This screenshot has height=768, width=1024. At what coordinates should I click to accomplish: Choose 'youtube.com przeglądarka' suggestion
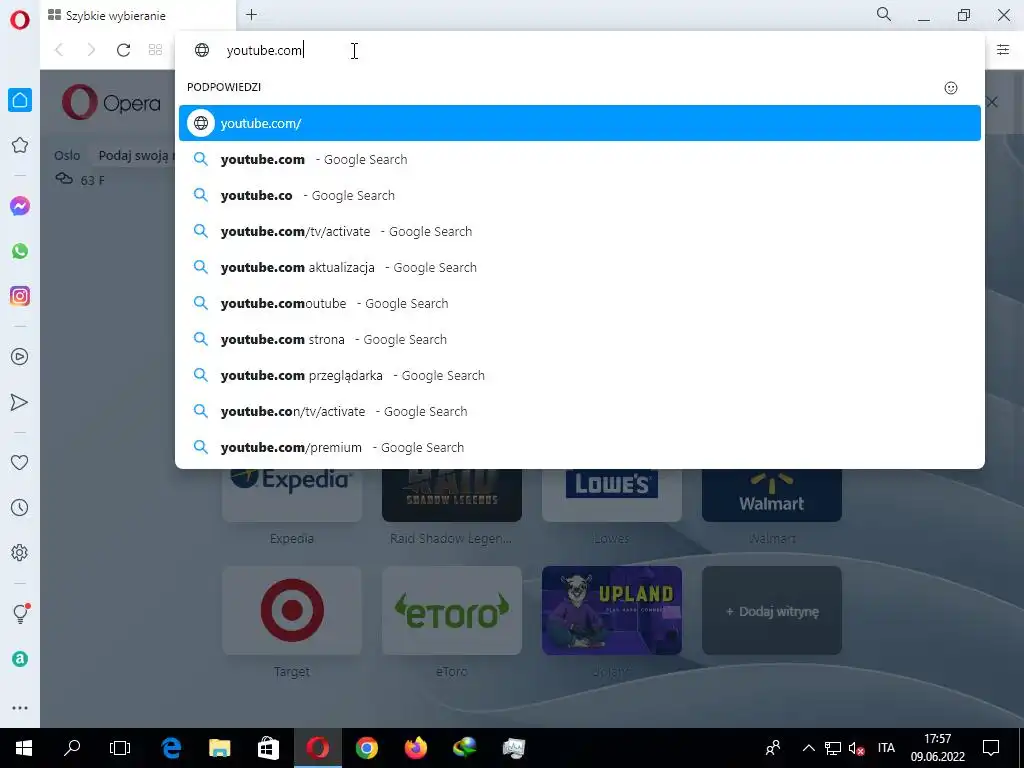580,375
